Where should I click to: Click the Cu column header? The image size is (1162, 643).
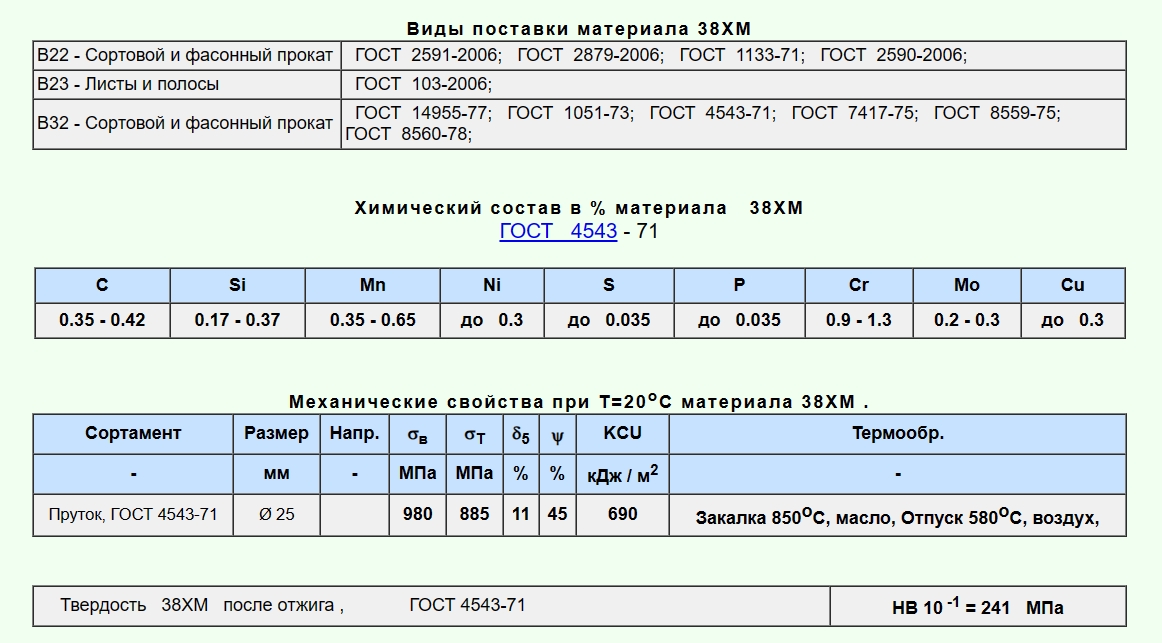[x=1072, y=285]
